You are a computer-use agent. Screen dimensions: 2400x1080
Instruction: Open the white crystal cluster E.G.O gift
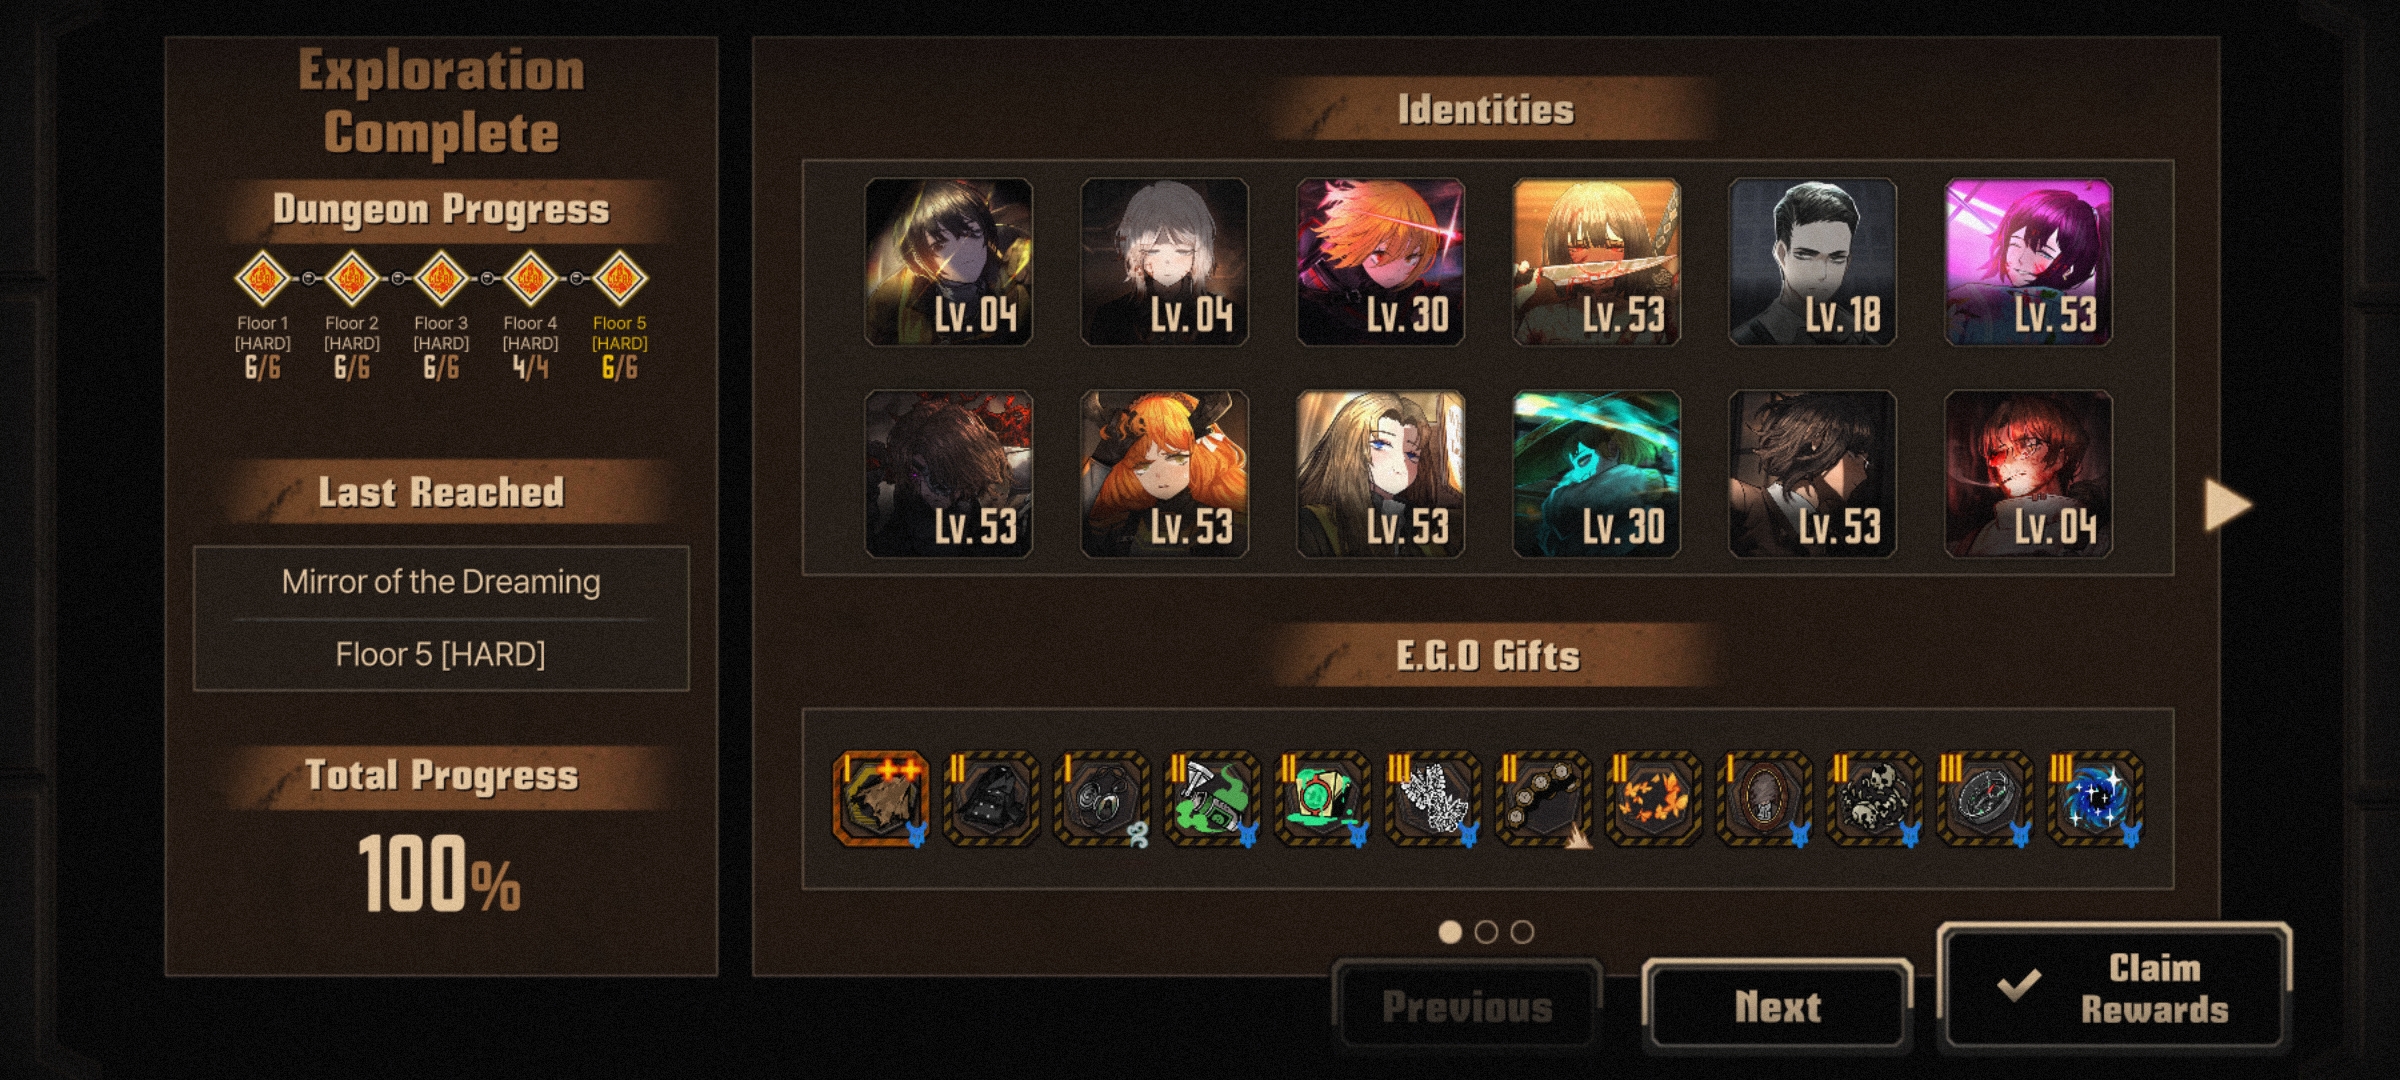1433,799
